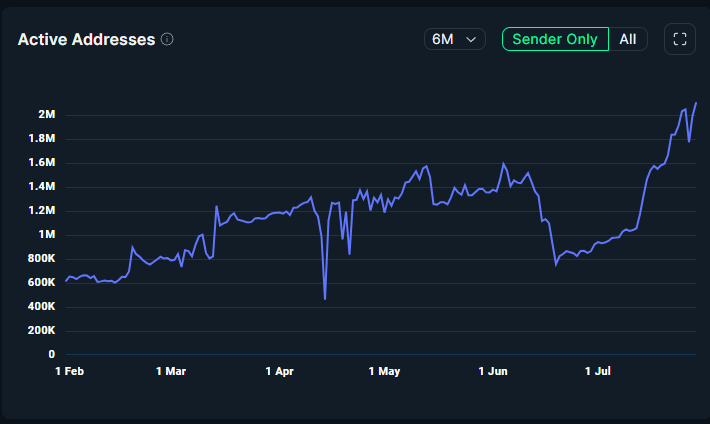Click the 1 Feb x-axis label
Image resolution: width=710 pixels, height=424 pixels.
click(70, 371)
